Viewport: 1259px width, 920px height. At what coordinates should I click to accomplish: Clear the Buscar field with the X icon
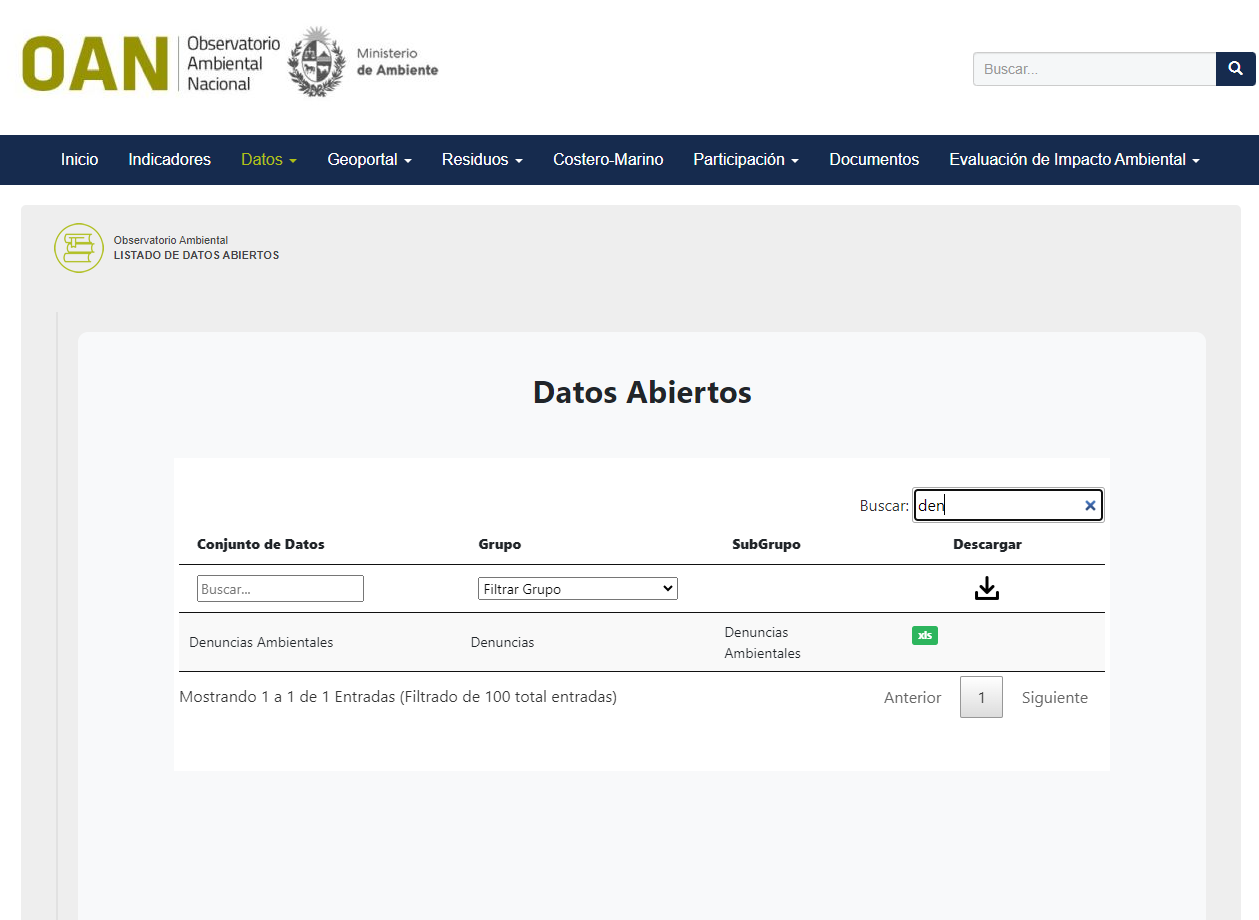click(1090, 506)
